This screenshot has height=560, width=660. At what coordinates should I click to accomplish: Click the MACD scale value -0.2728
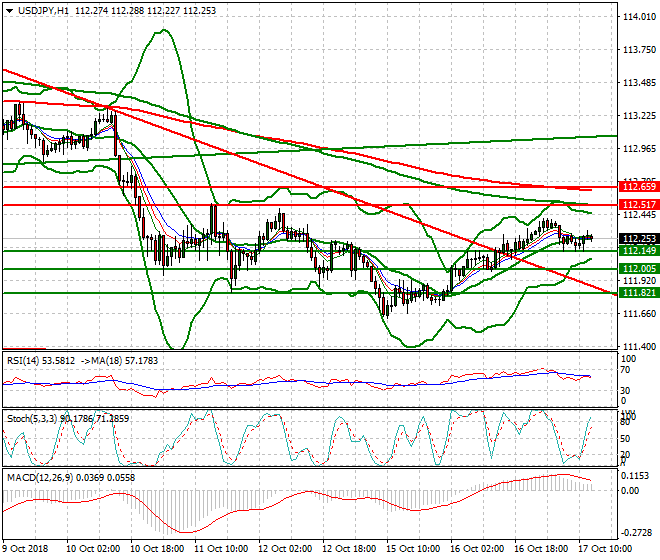(x=636, y=533)
